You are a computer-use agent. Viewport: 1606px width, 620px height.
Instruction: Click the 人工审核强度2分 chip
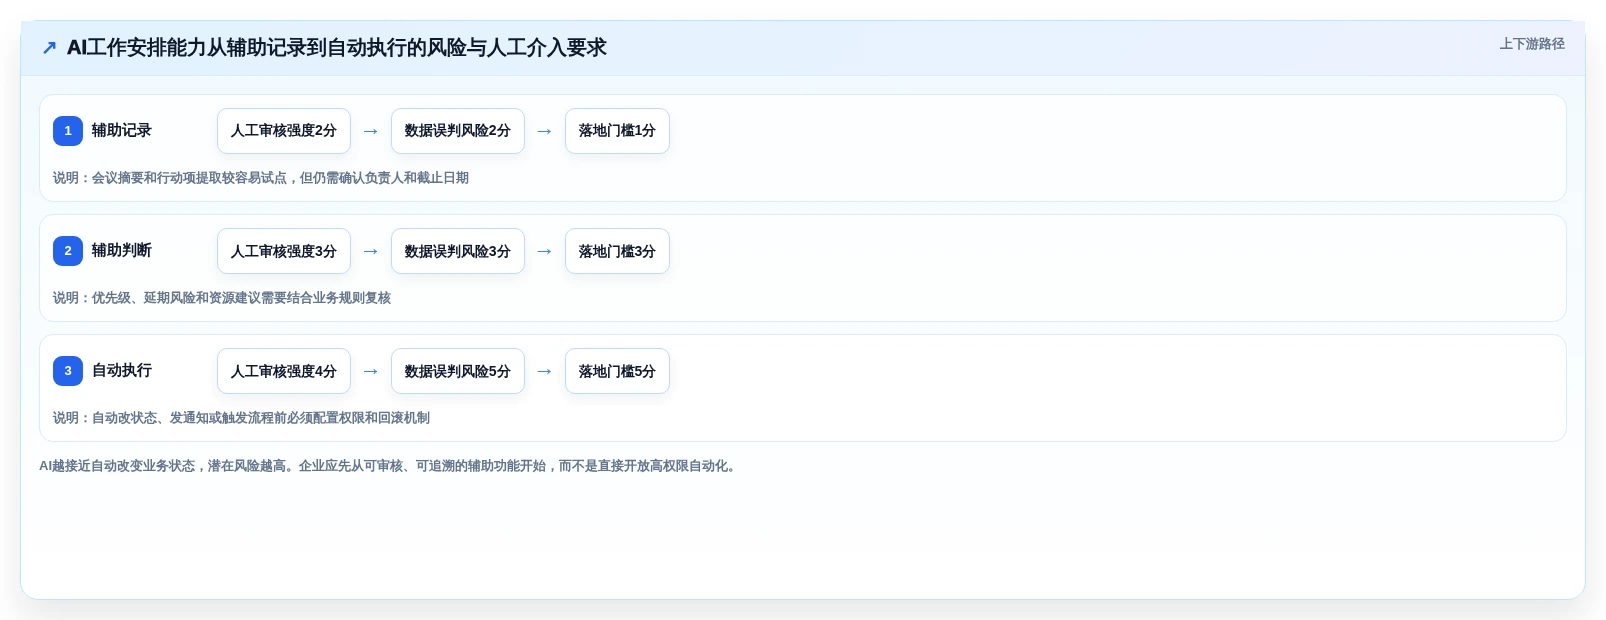[x=284, y=131]
